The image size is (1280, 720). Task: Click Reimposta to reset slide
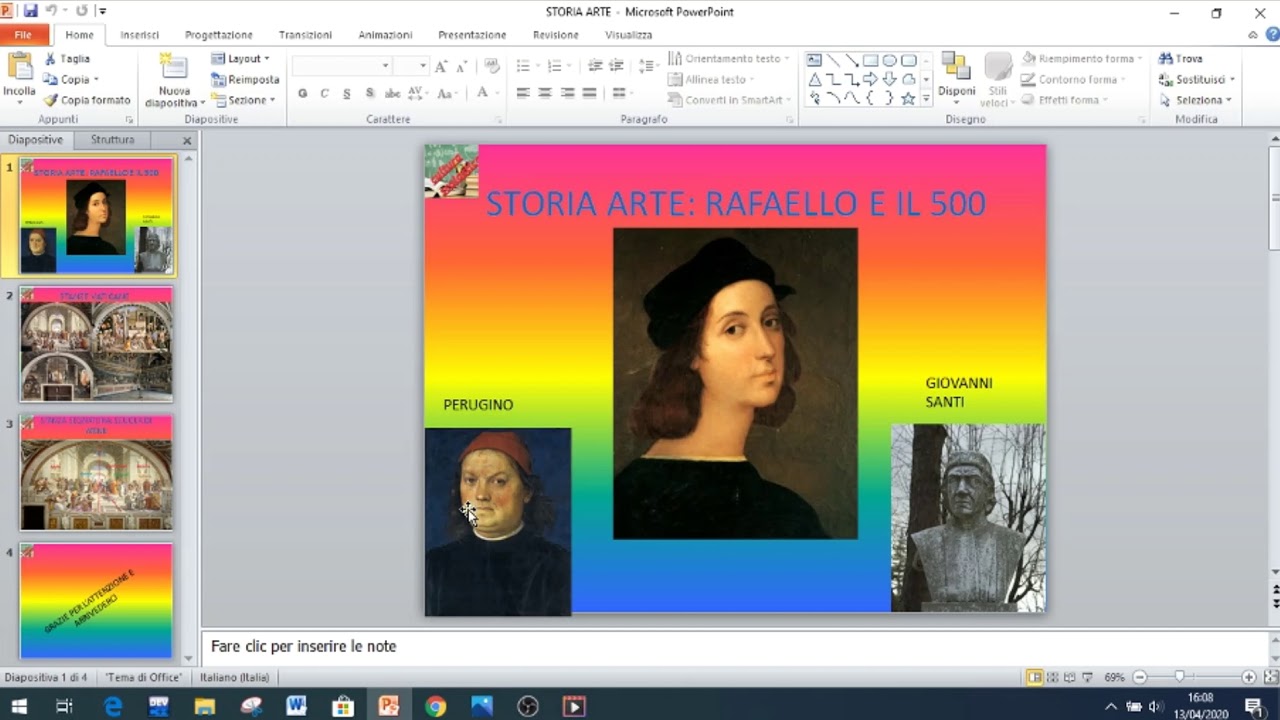click(x=245, y=79)
